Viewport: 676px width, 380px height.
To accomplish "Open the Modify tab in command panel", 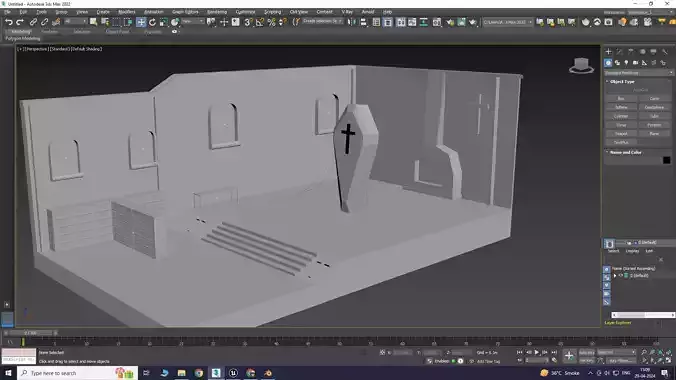I will click(x=620, y=52).
